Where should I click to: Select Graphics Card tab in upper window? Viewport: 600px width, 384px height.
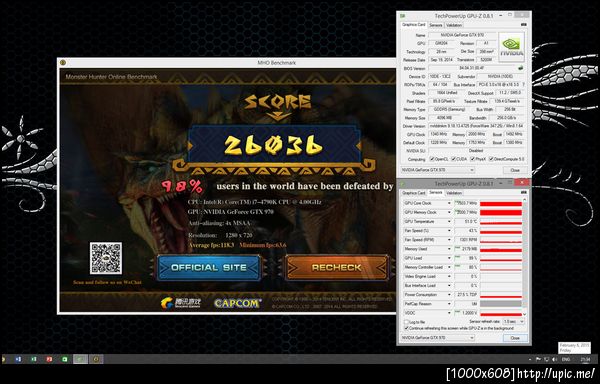tap(413, 25)
